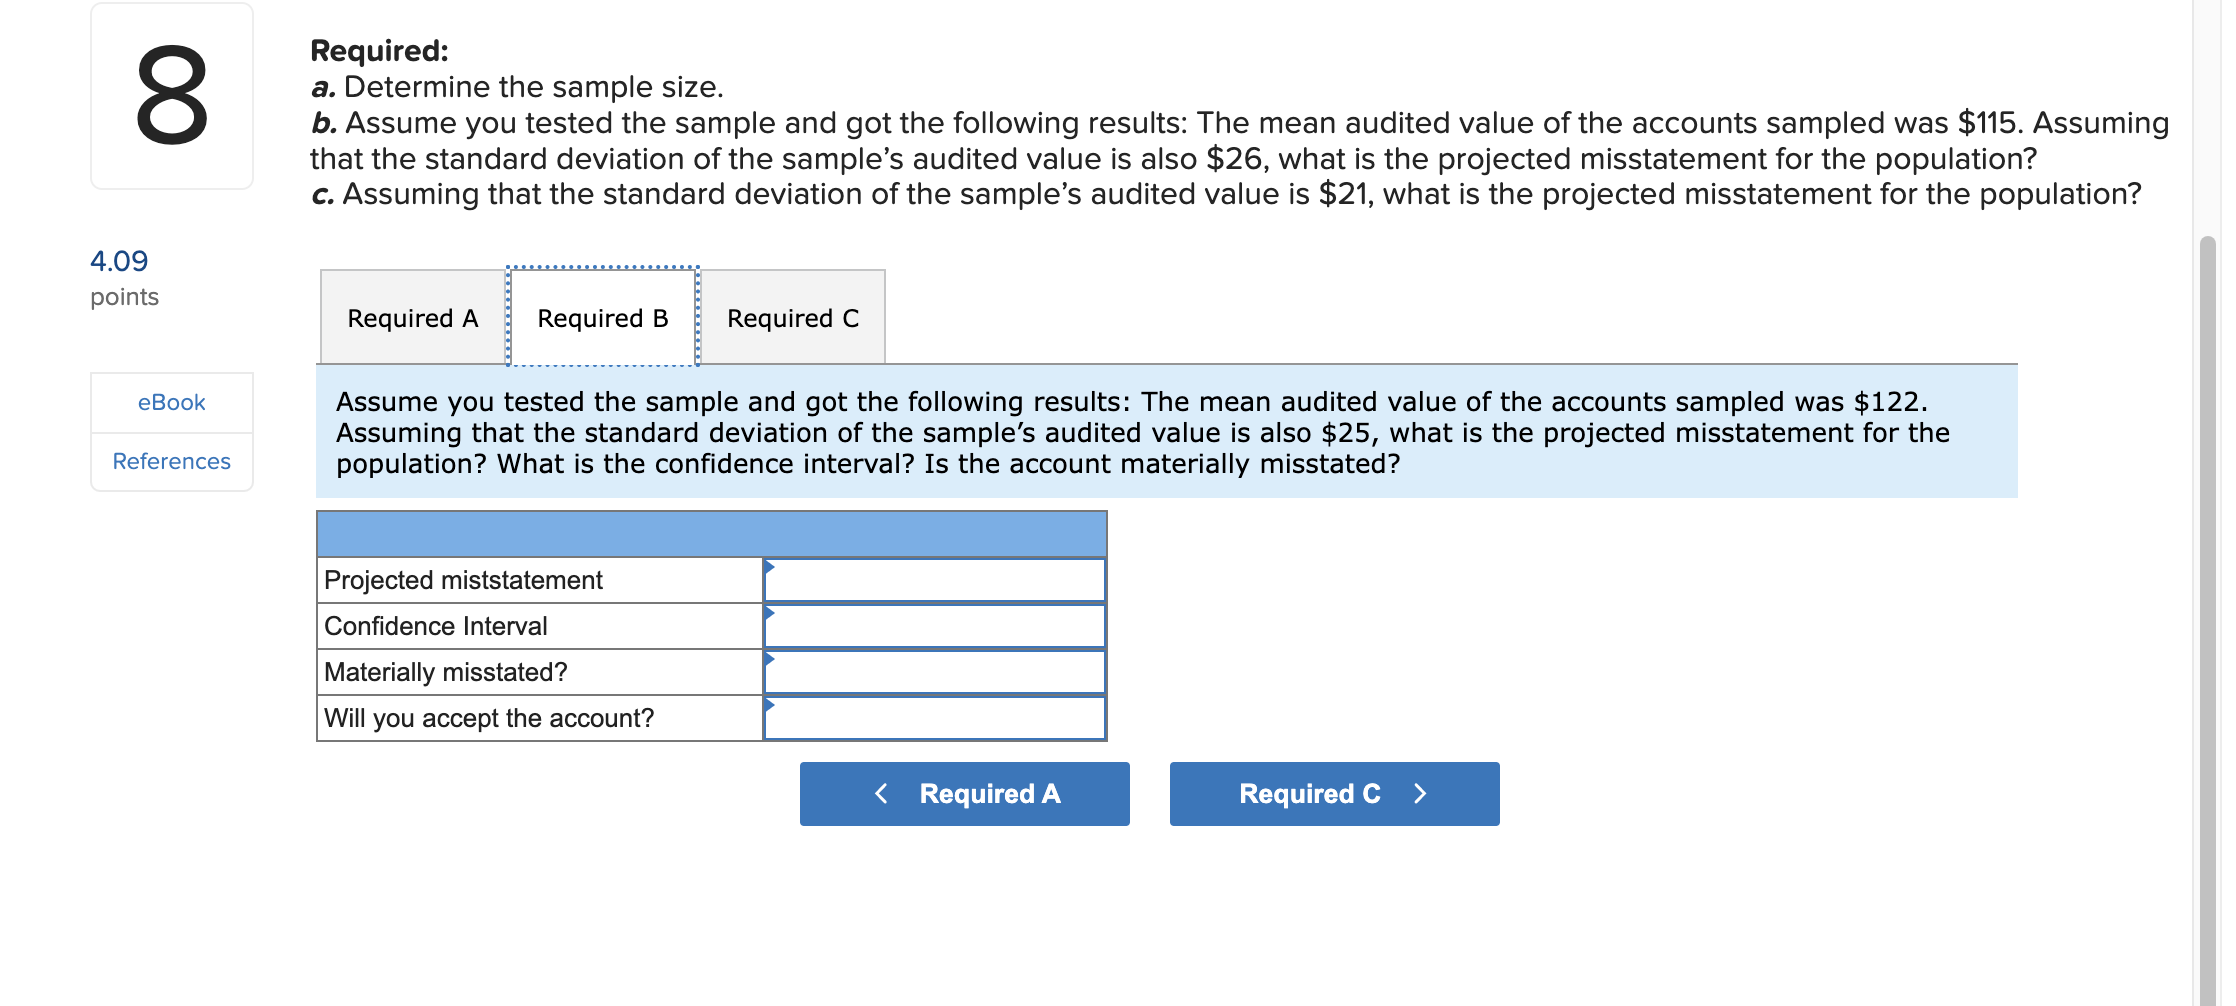Image resolution: width=2236 pixels, height=1006 pixels.
Task: Click the Confidence Interval input field
Action: click(935, 625)
